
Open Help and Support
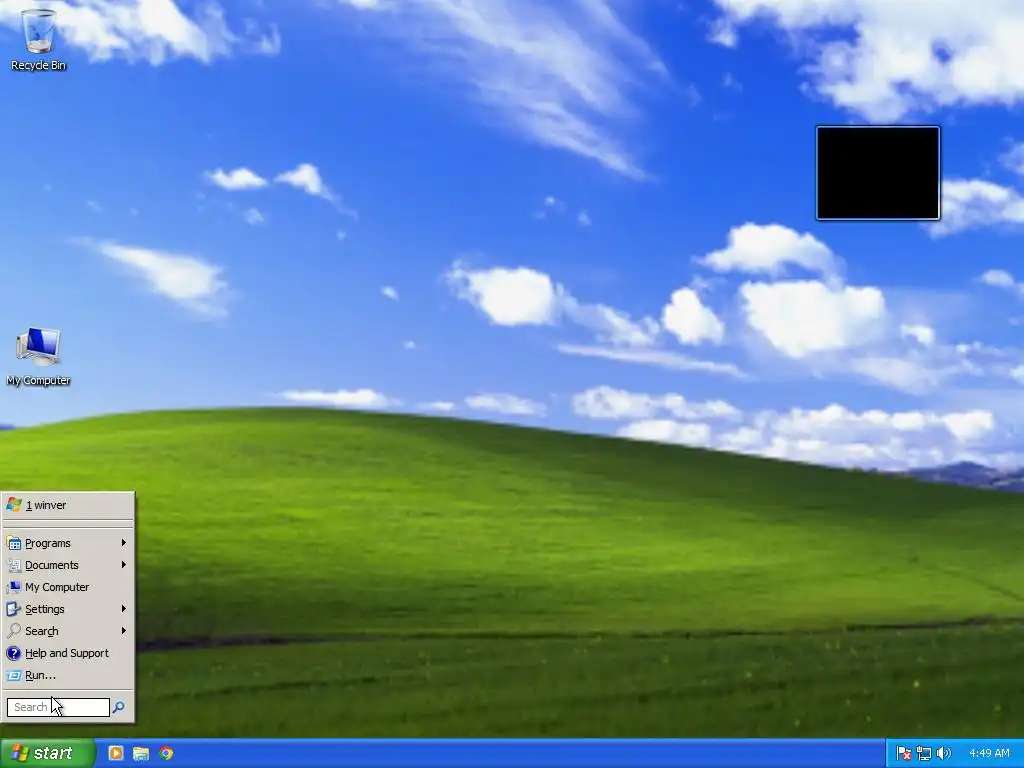(68, 653)
